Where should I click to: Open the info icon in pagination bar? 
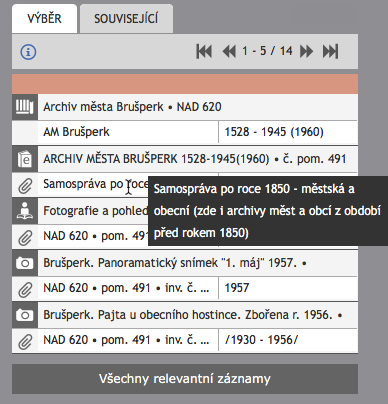click(28, 52)
